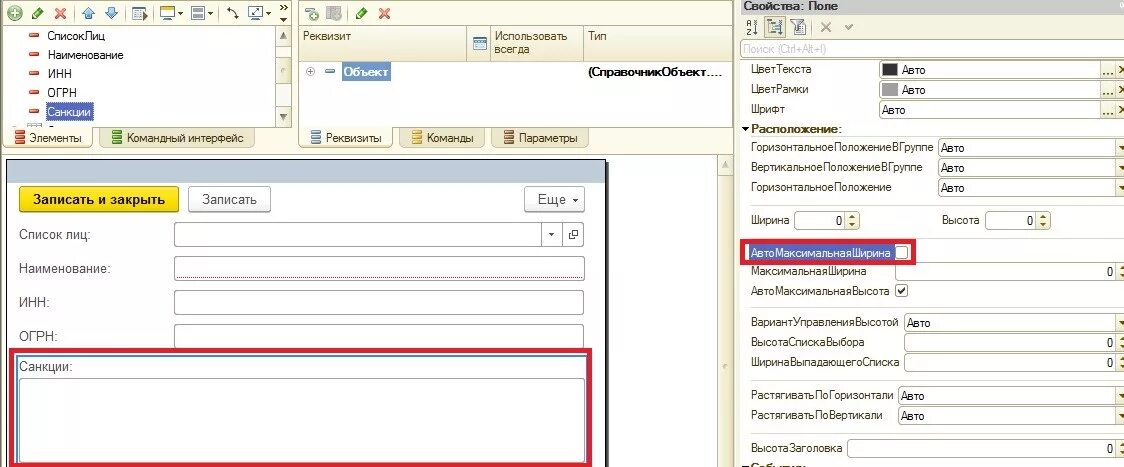Image resolution: width=1124 pixels, height=467 pixels.
Task: Collapse the Расположение section triangle
Action: (746, 129)
